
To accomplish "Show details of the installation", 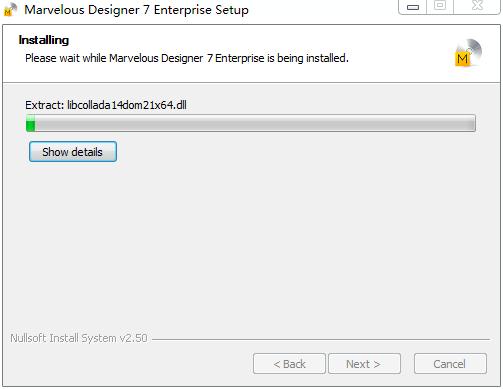I will click(73, 152).
